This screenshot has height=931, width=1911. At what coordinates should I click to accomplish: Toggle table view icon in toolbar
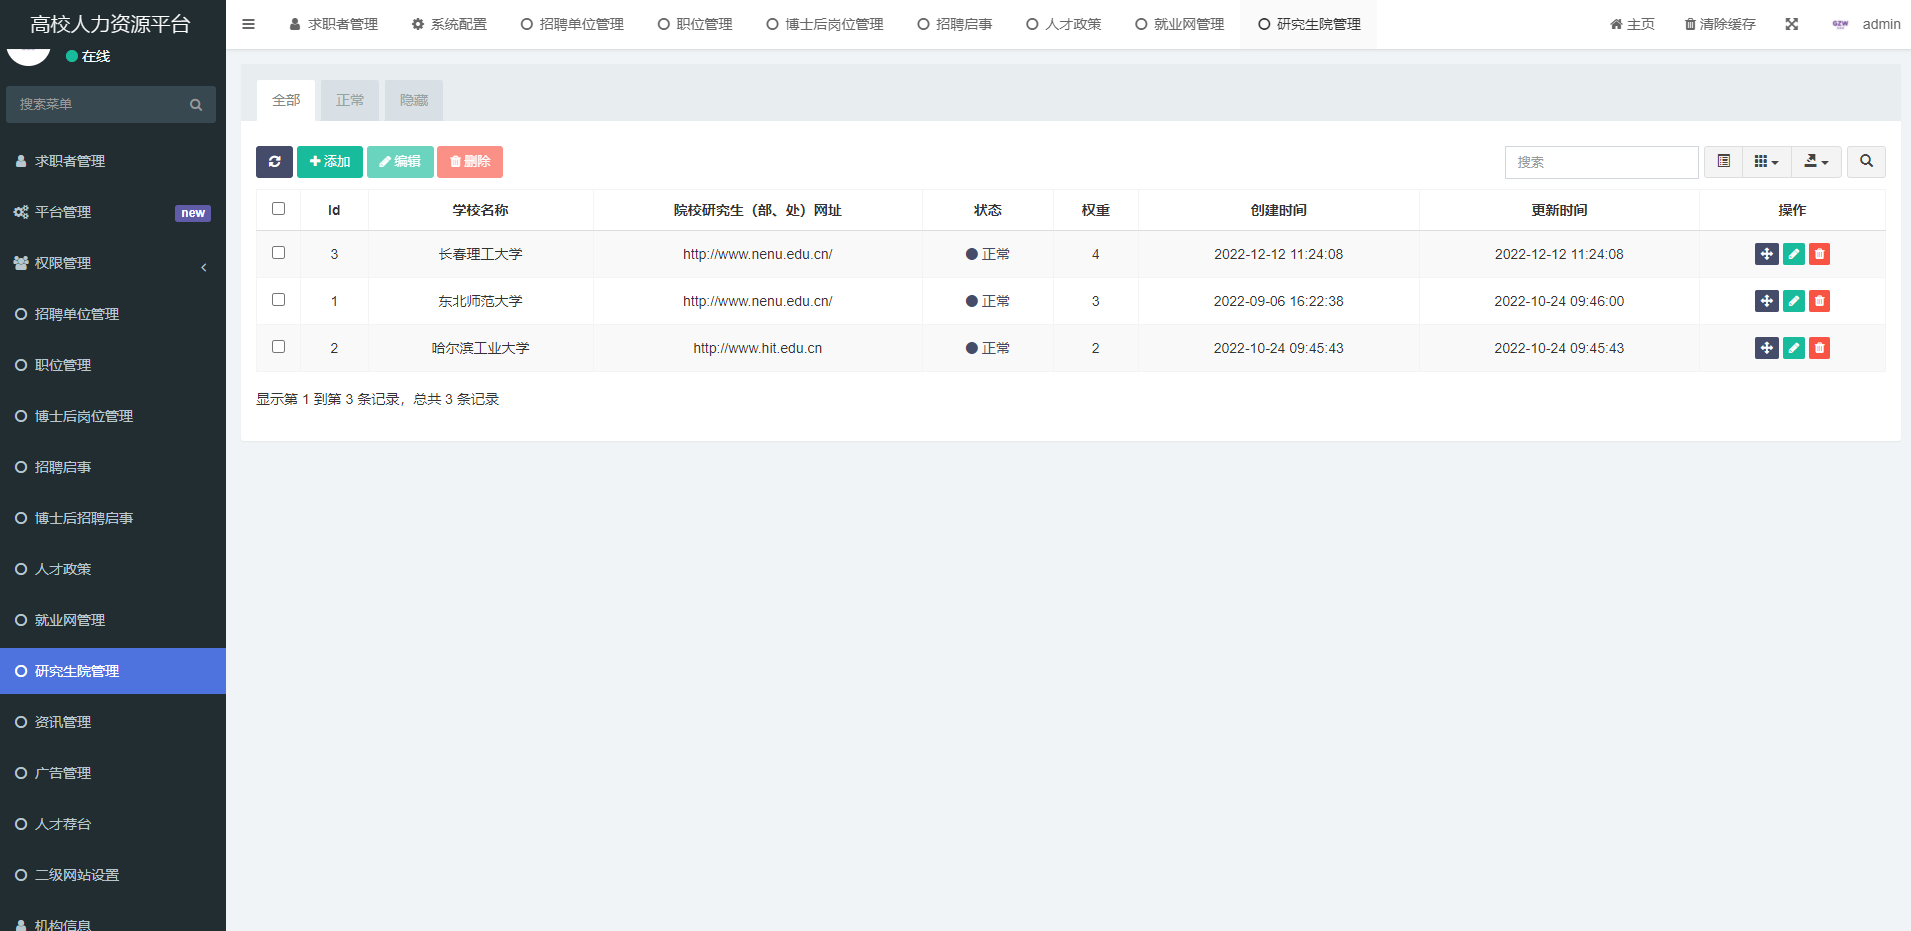pos(1723,162)
